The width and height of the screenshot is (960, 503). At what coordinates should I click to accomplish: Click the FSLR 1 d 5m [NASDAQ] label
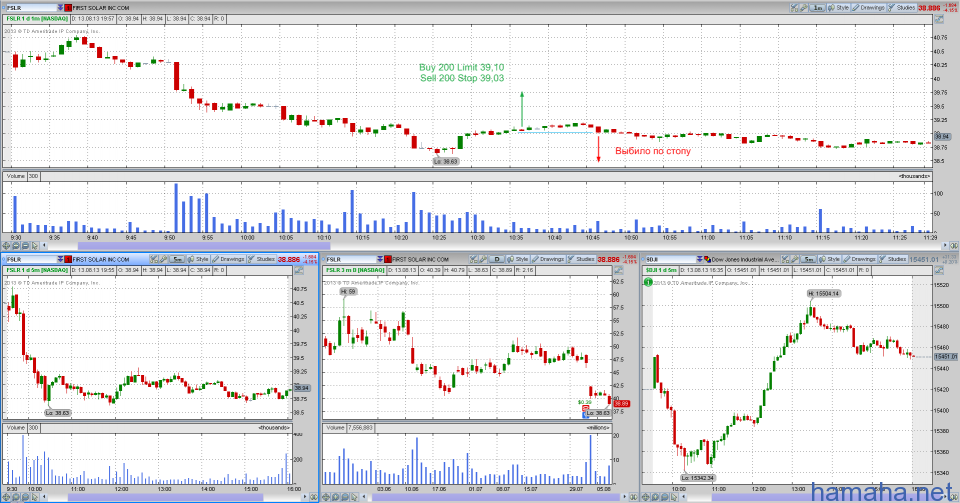pos(37,270)
